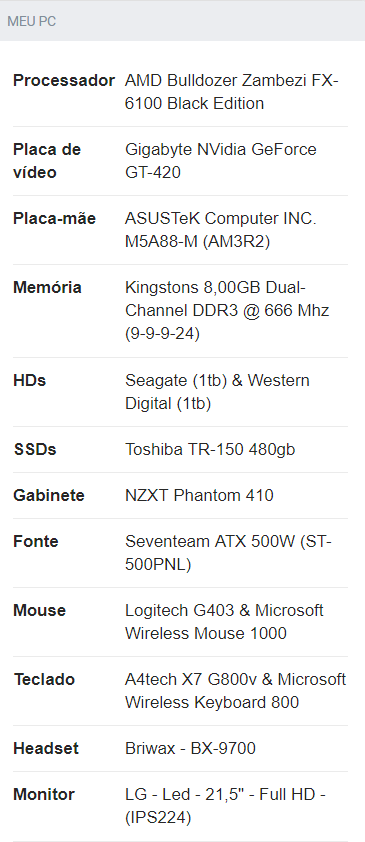
Task: Select the HDs label
Action: click(30, 380)
